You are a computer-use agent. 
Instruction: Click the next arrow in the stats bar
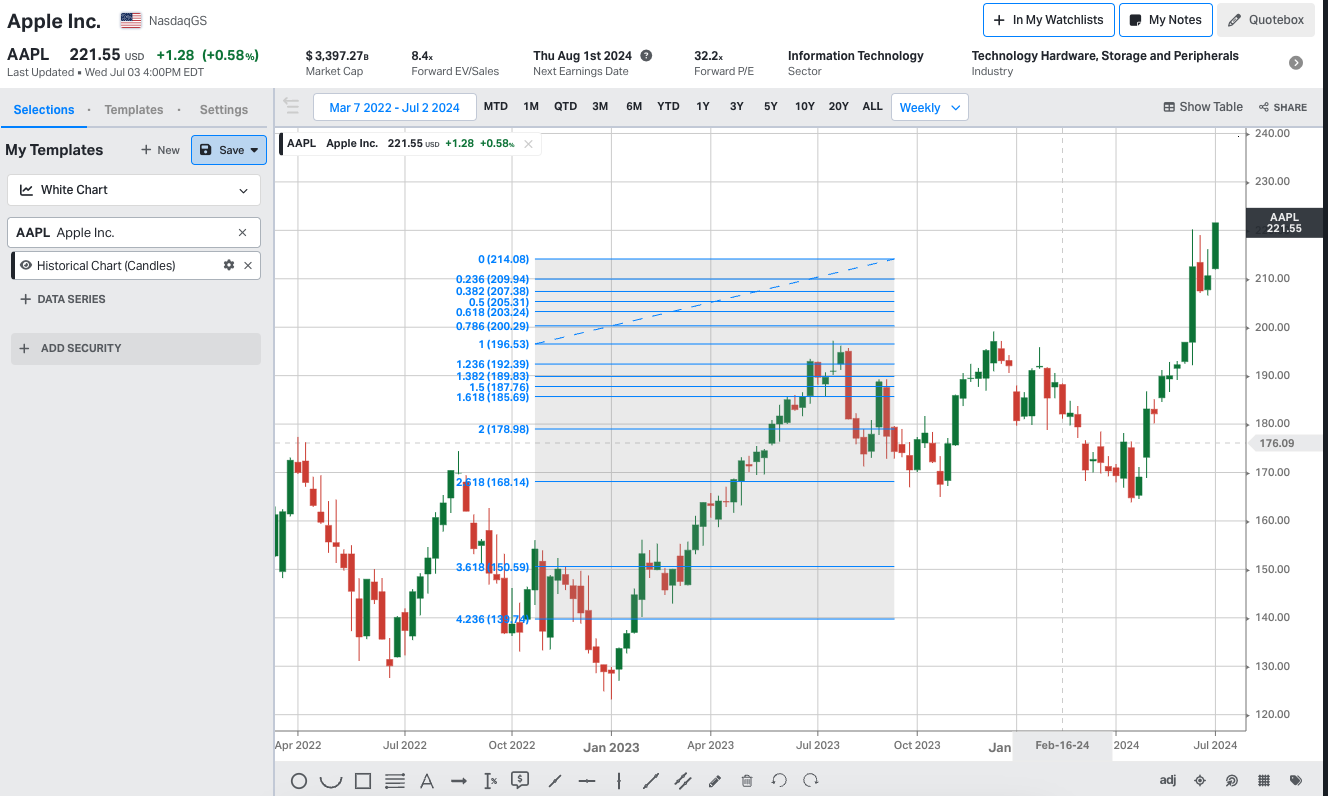[1296, 63]
